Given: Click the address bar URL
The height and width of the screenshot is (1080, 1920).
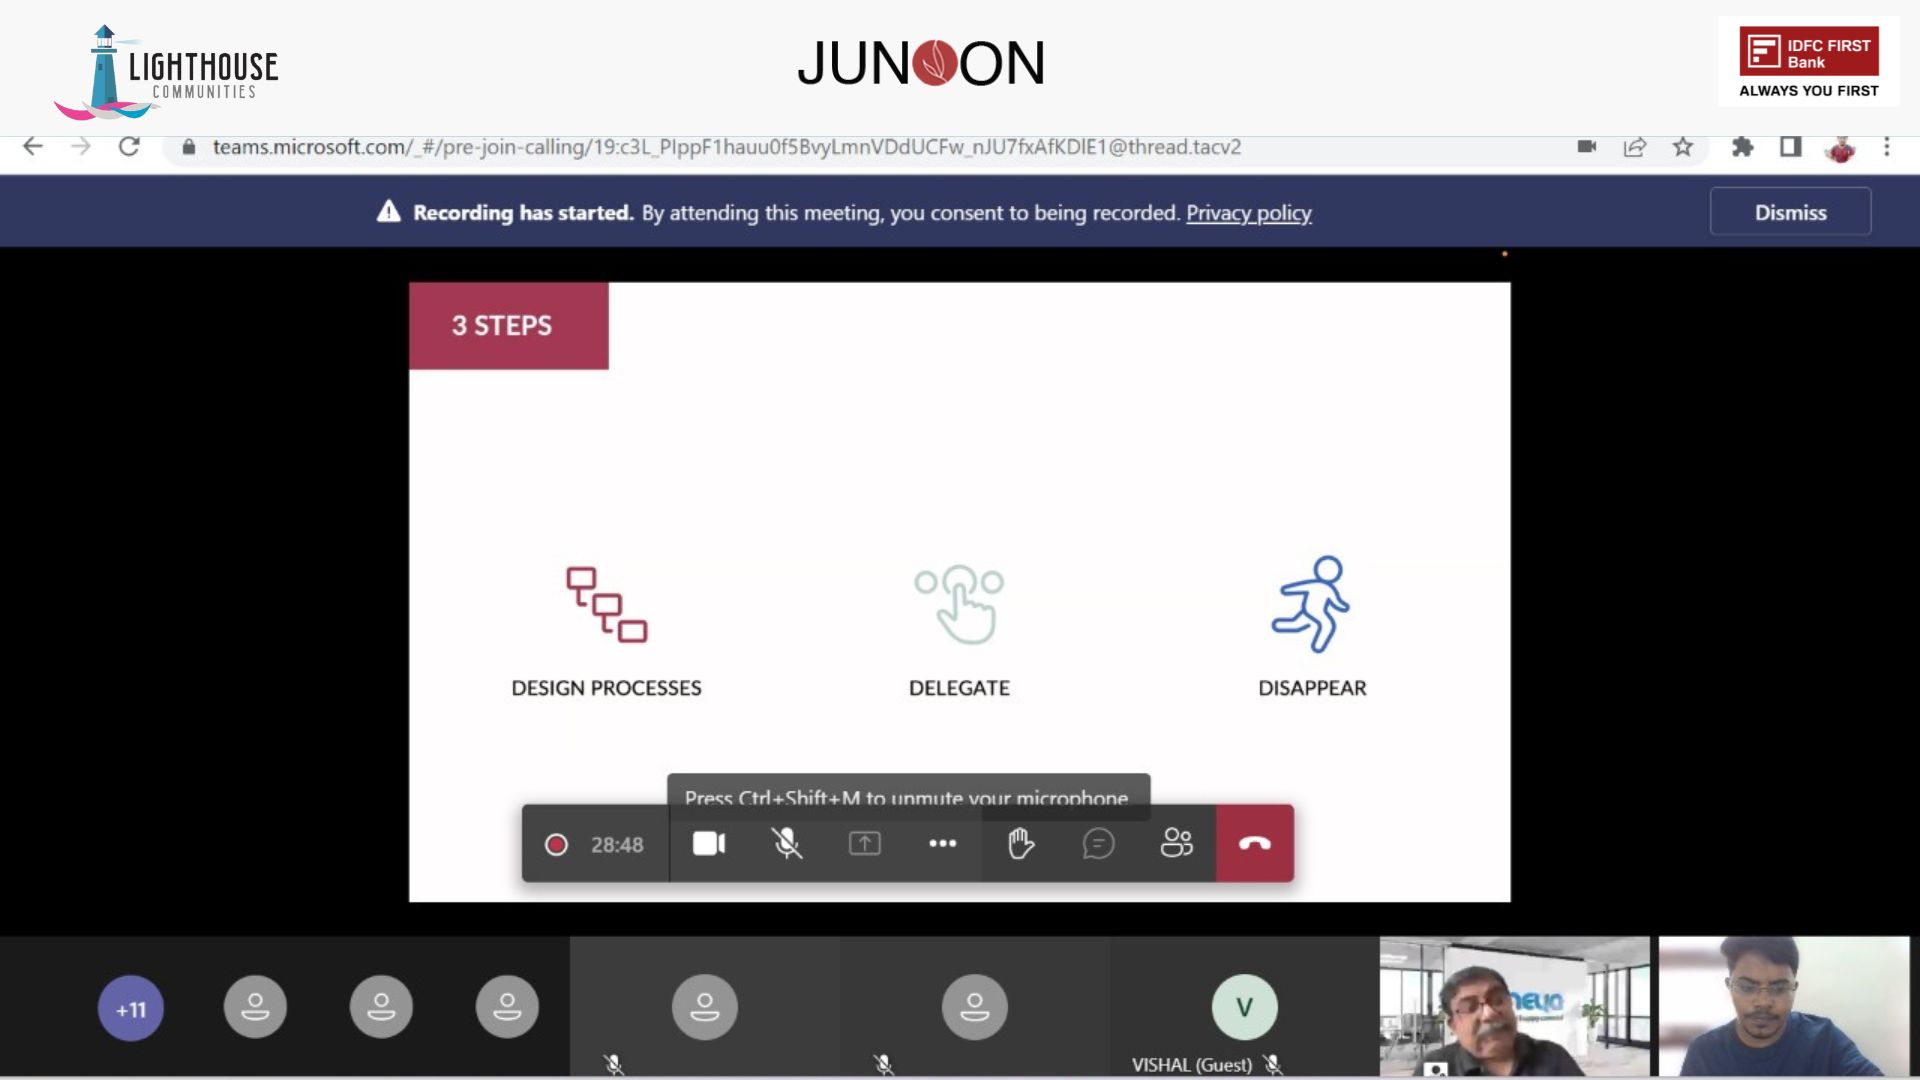Looking at the screenshot, I should (726, 147).
